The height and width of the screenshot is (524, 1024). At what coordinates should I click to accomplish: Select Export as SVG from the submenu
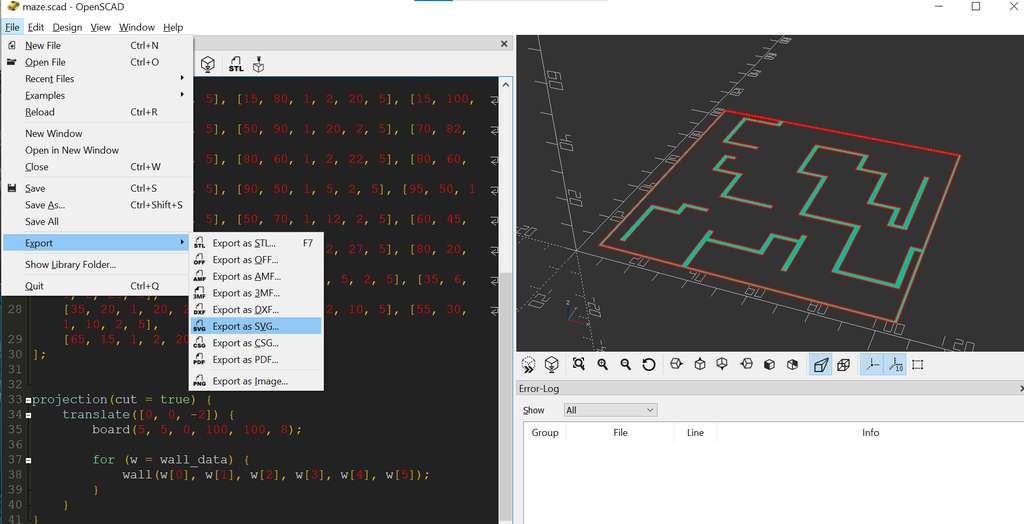pyautogui.click(x=256, y=326)
